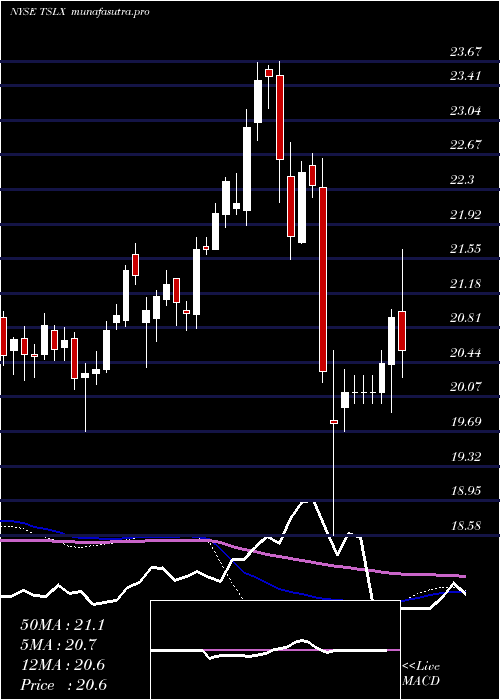Click the '5MA : 20.7' readout
The height and width of the screenshot is (700, 500).
pos(59,645)
